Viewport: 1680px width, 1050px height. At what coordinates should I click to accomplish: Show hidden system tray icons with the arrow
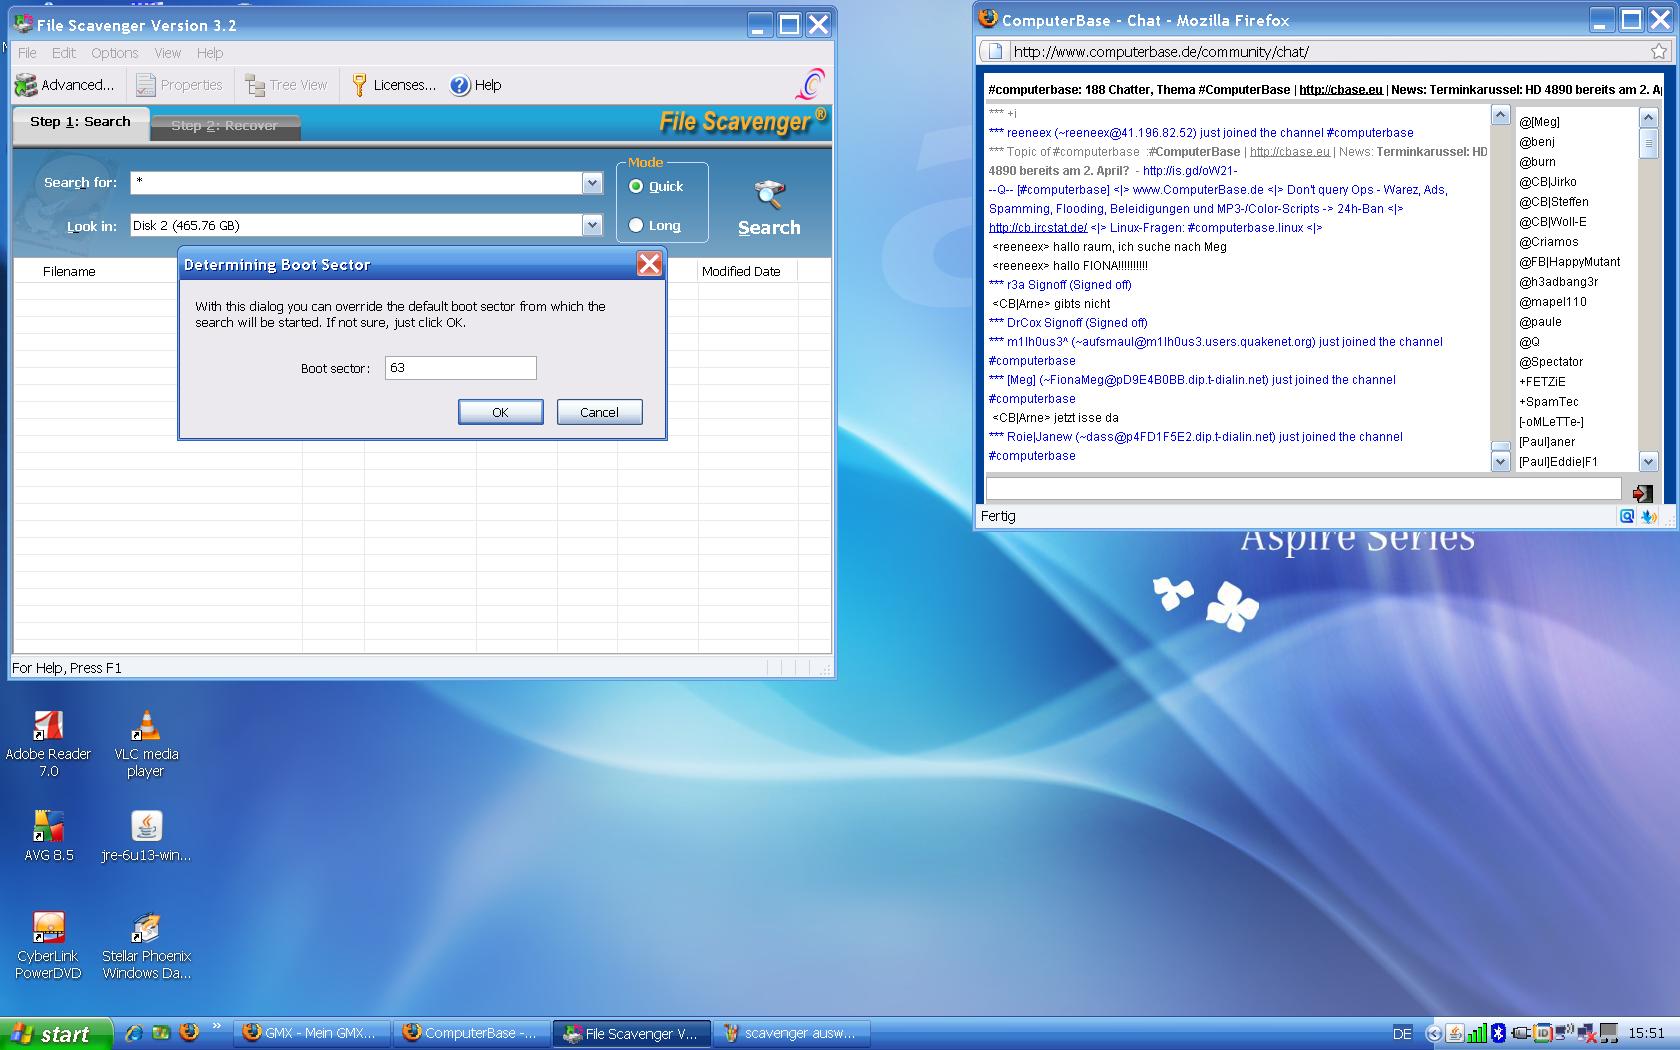coord(1434,1033)
